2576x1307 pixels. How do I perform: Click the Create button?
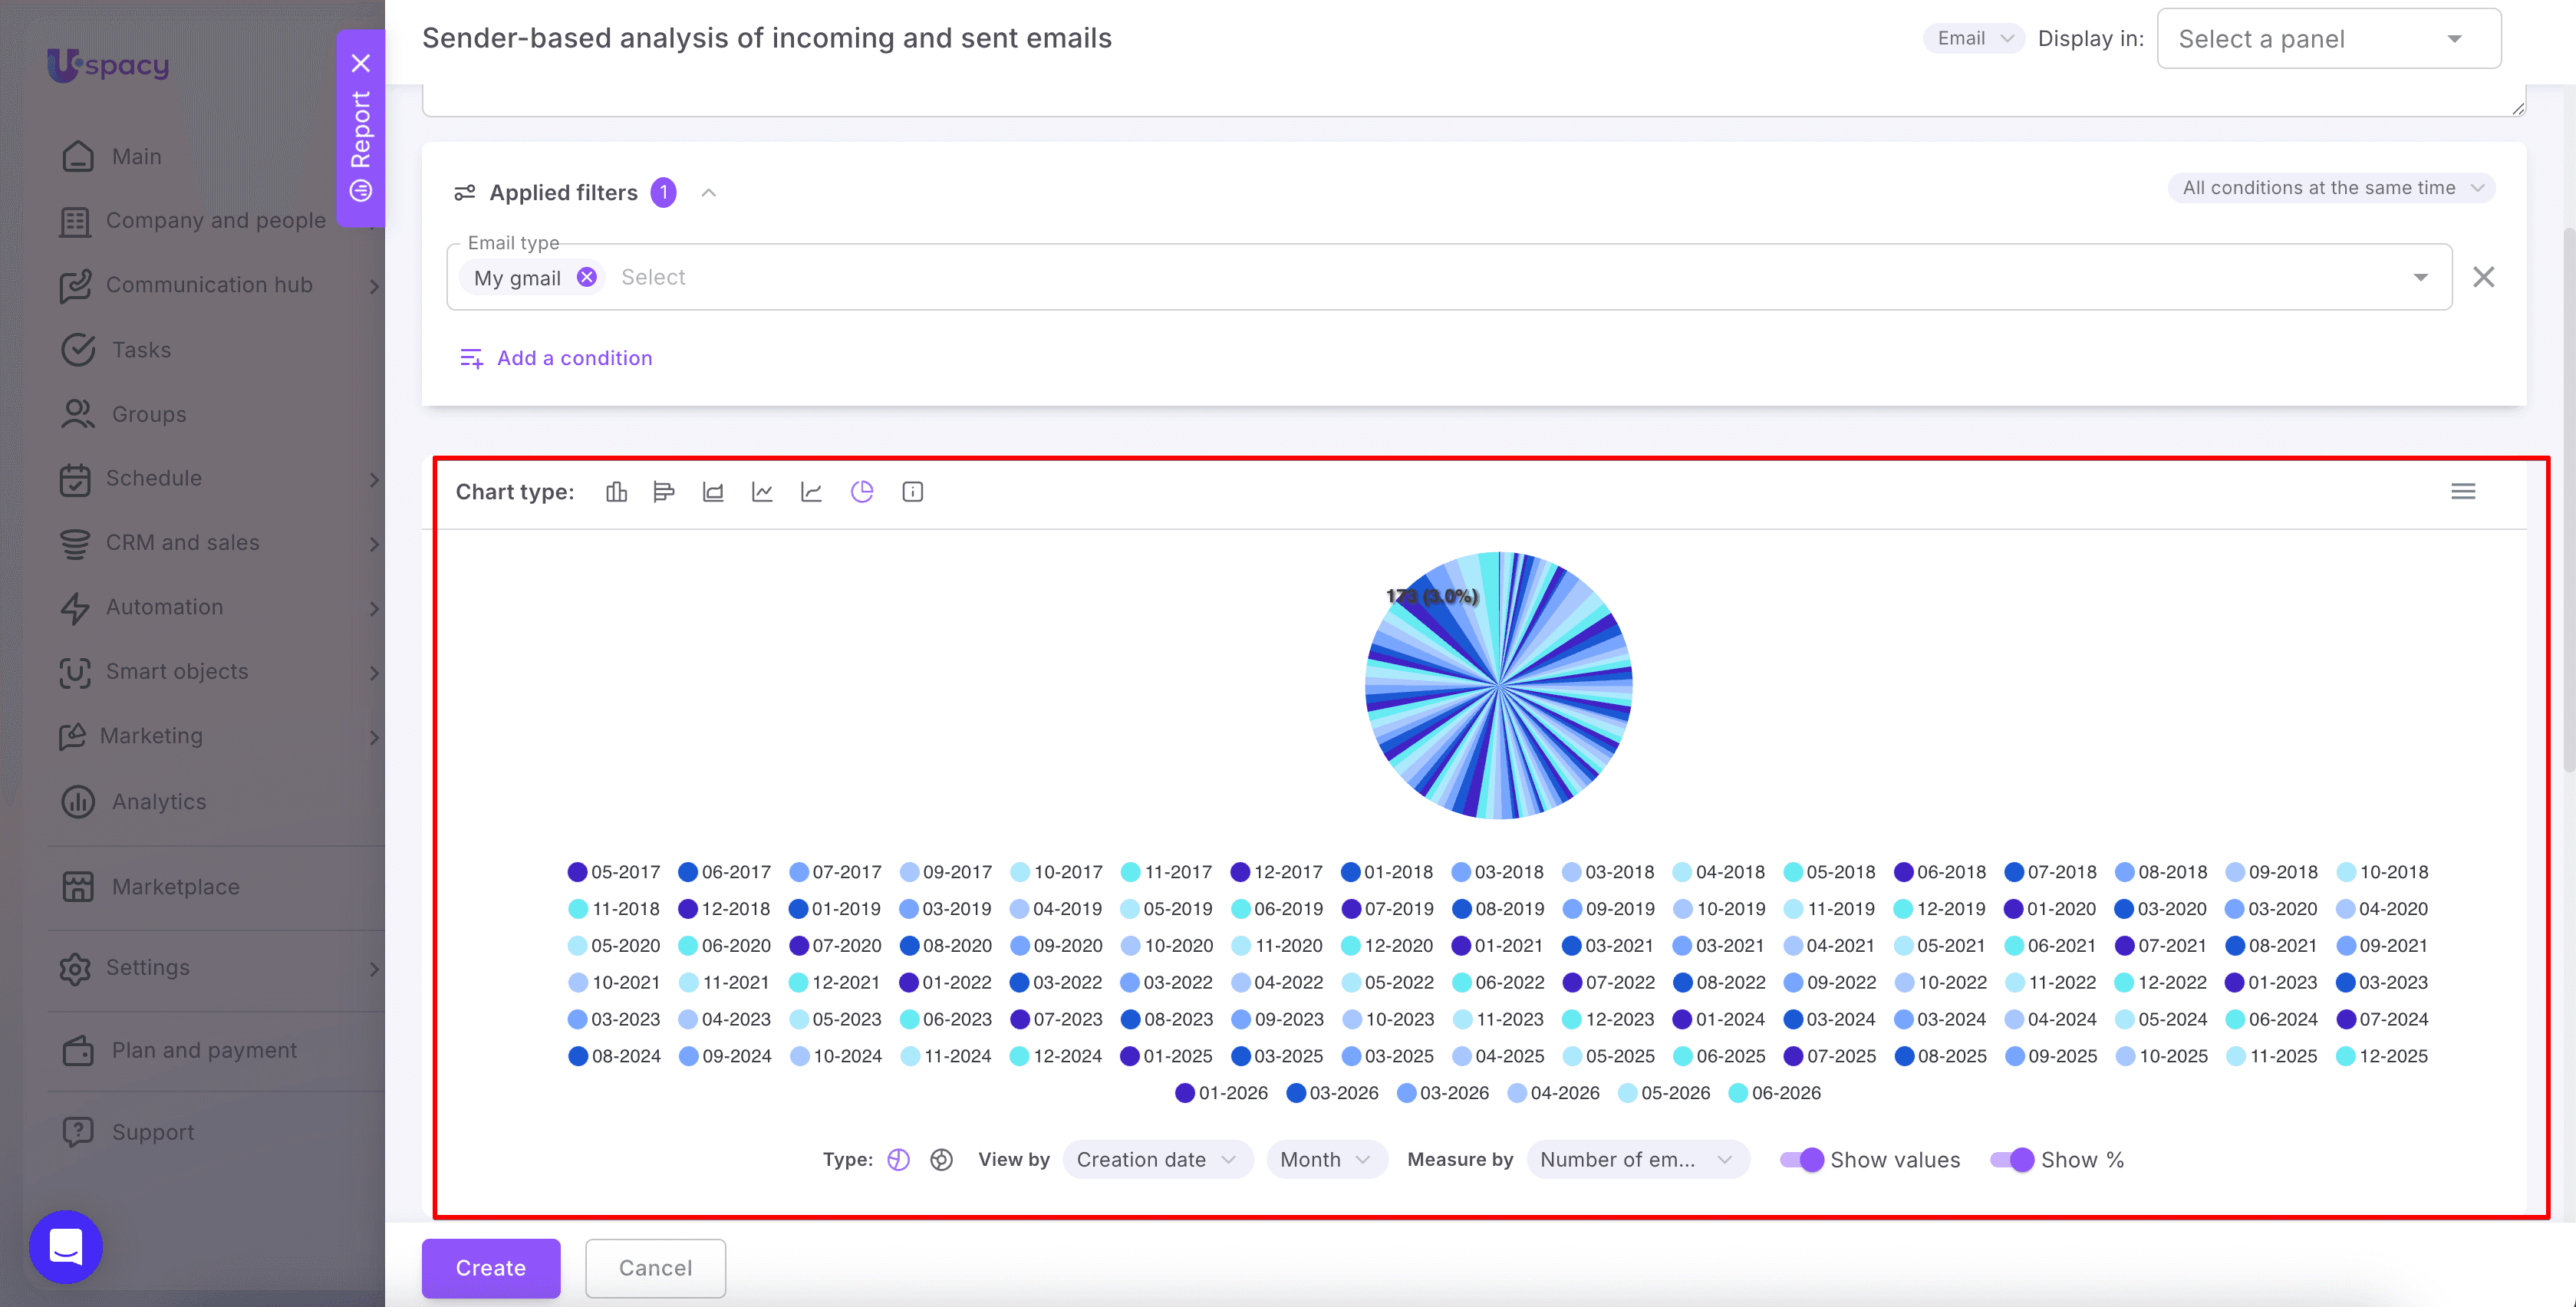click(x=491, y=1267)
